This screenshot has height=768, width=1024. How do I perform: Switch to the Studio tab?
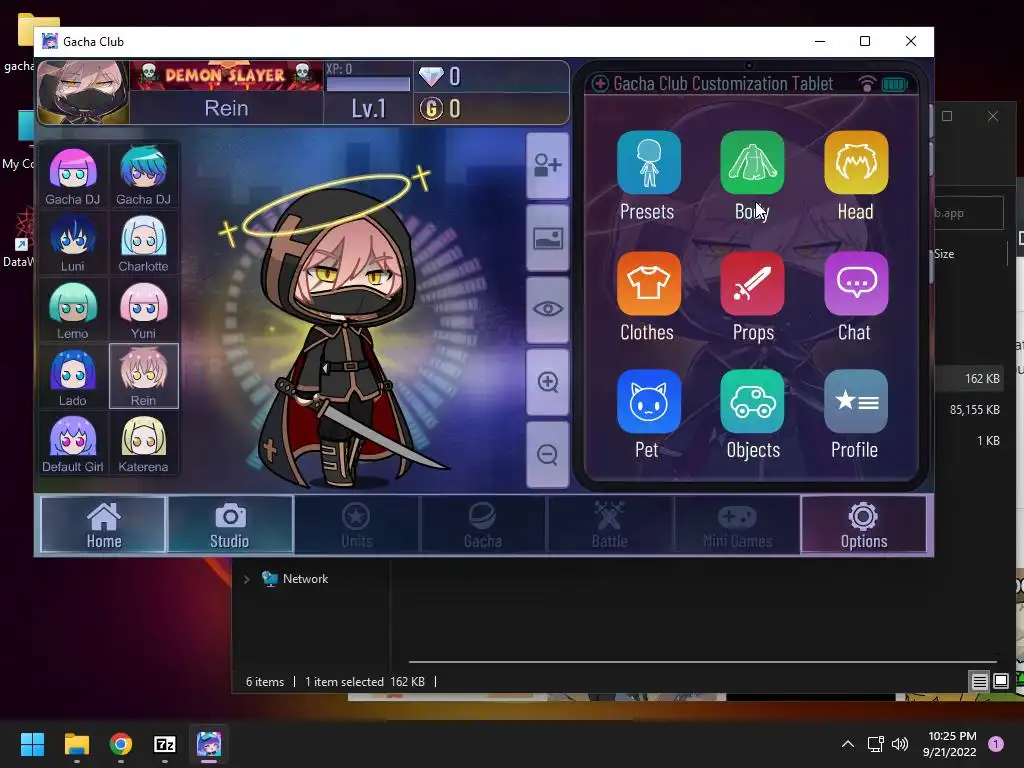[230, 524]
